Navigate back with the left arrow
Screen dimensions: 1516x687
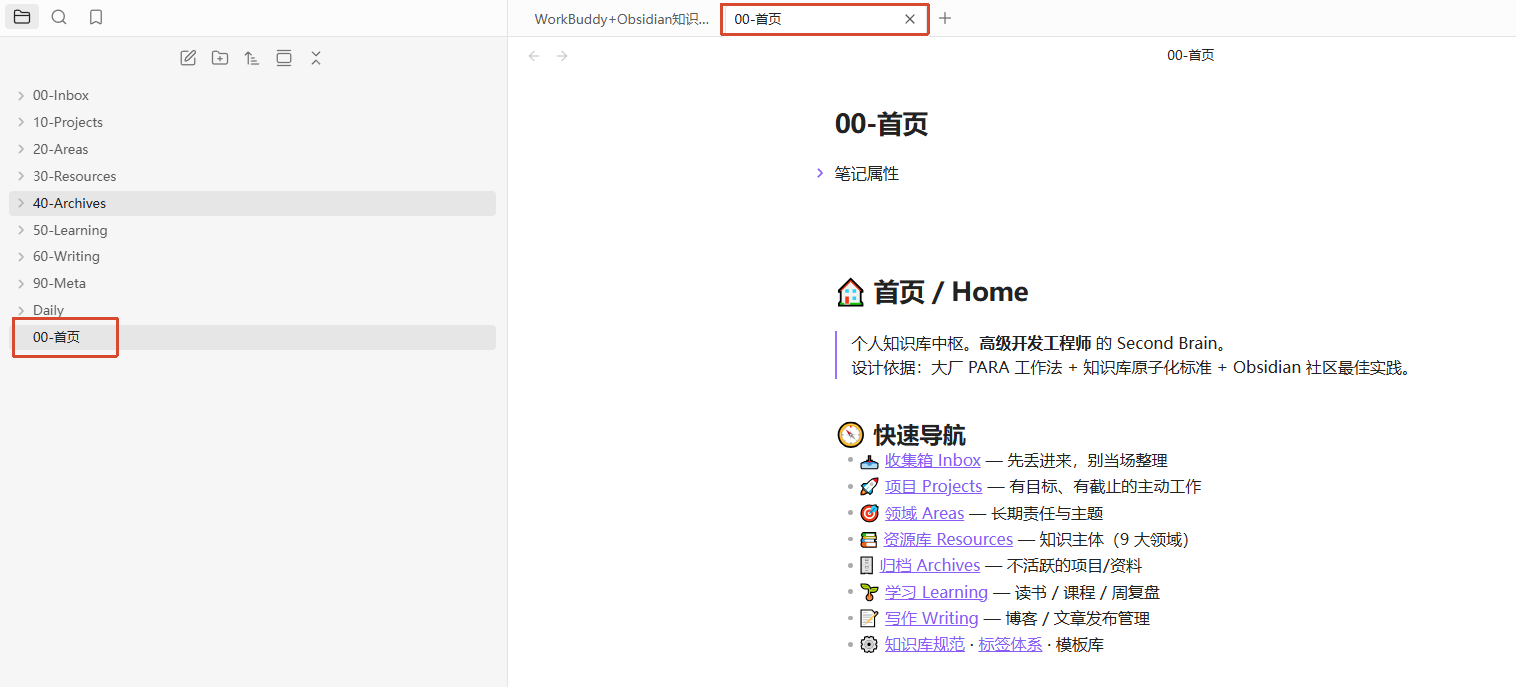click(534, 56)
